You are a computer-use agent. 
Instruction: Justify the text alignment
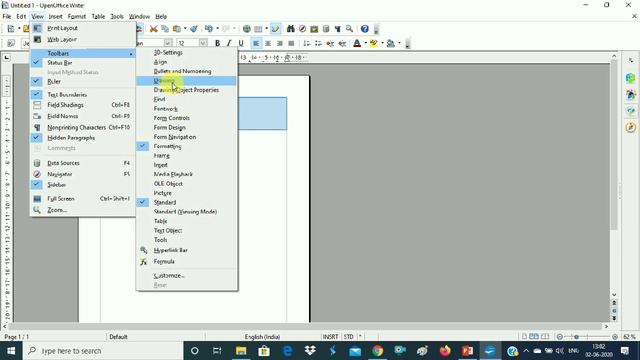pos(291,43)
